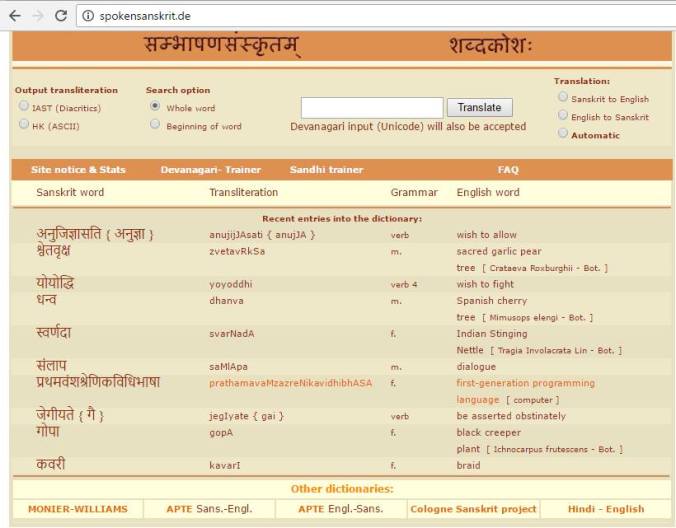
Task: Click the spokensanskrit.de address bar URL
Action: (144, 16)
